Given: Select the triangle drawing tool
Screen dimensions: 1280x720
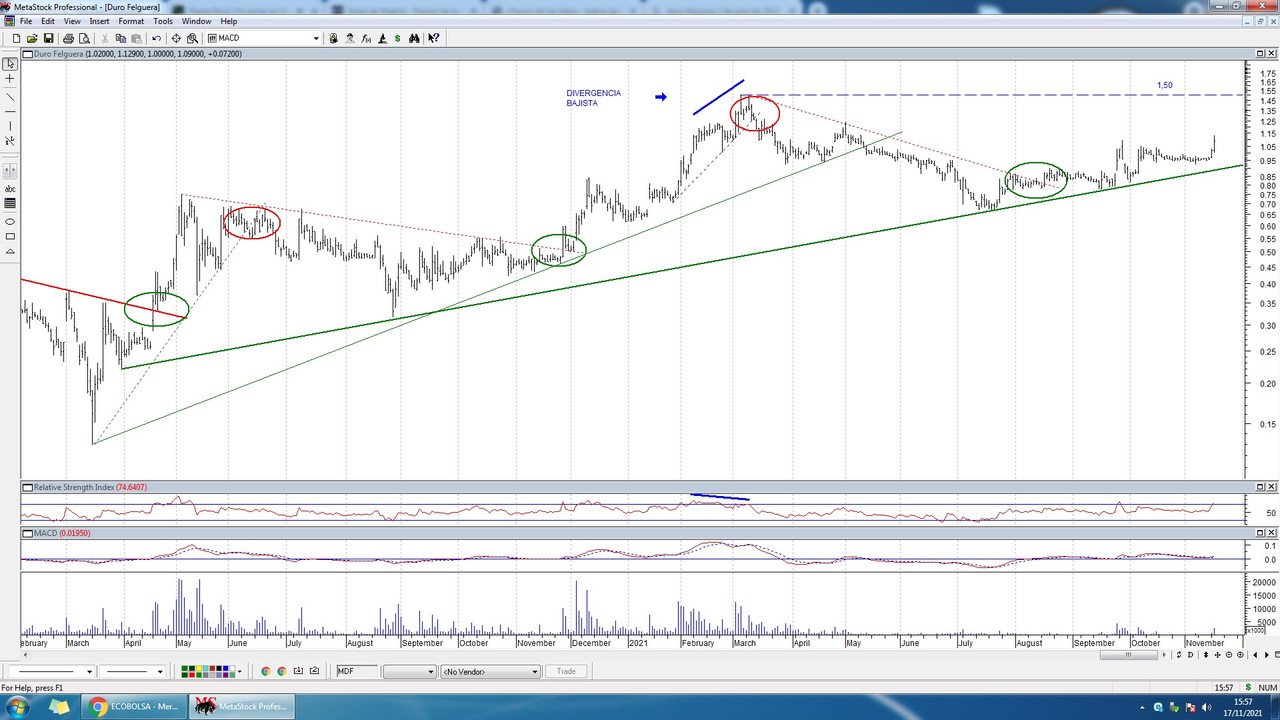Looking at the screenshot, I should pos(10,251).
